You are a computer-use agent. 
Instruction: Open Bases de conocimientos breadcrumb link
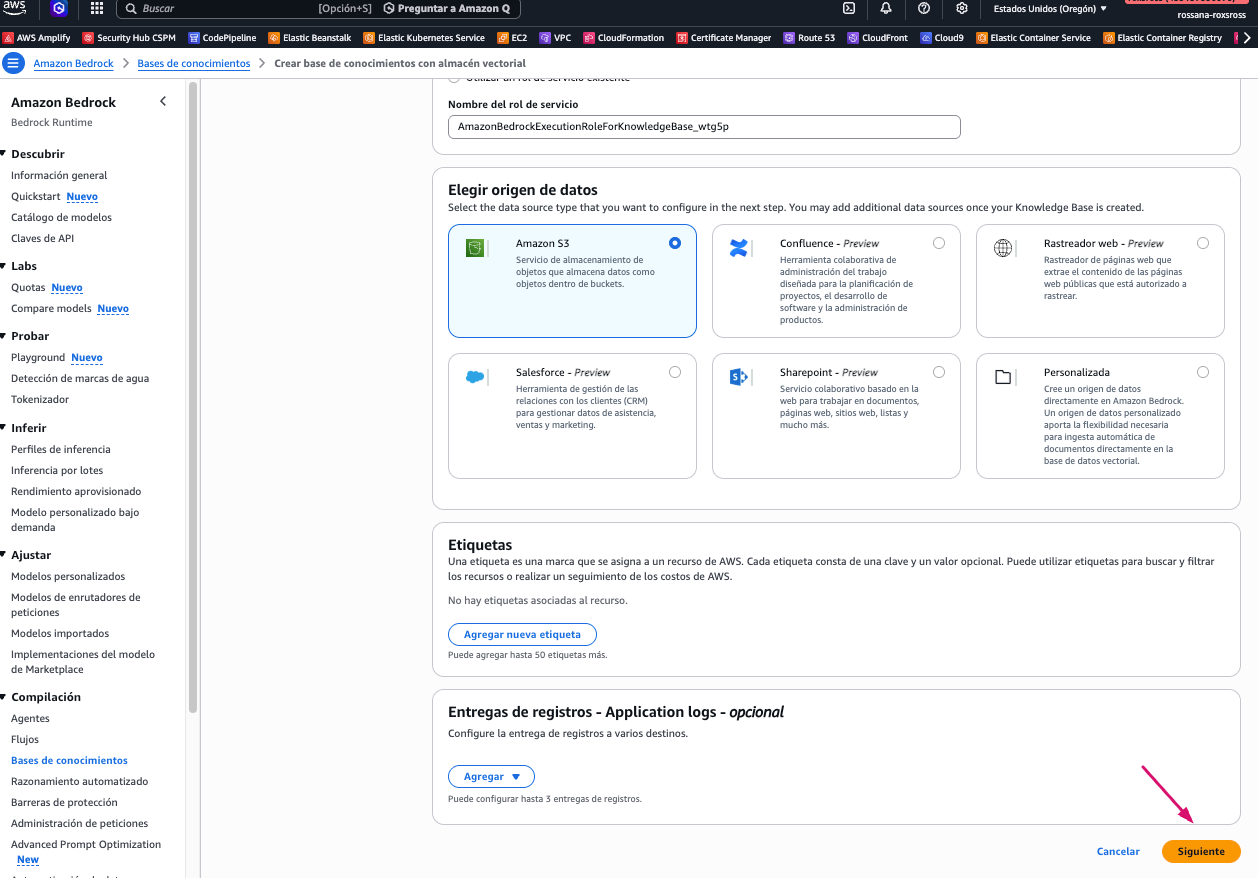pyautogui.click(x=194, y=63)
